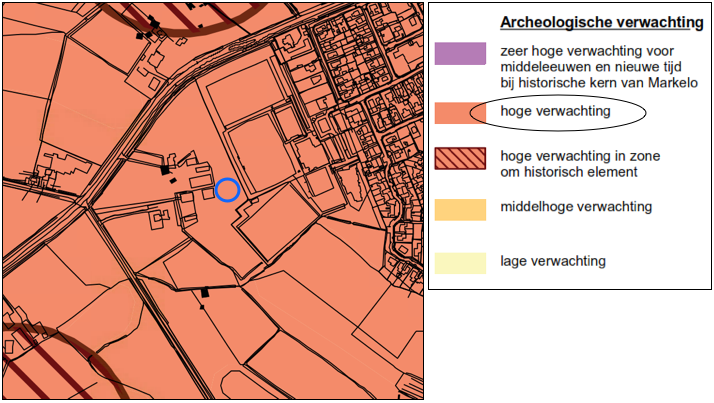Click the purple 'zeer hoge verwachting' legend swatch
Image resolution: width=714 pixels, height=403 pixels.
[460, 53]
